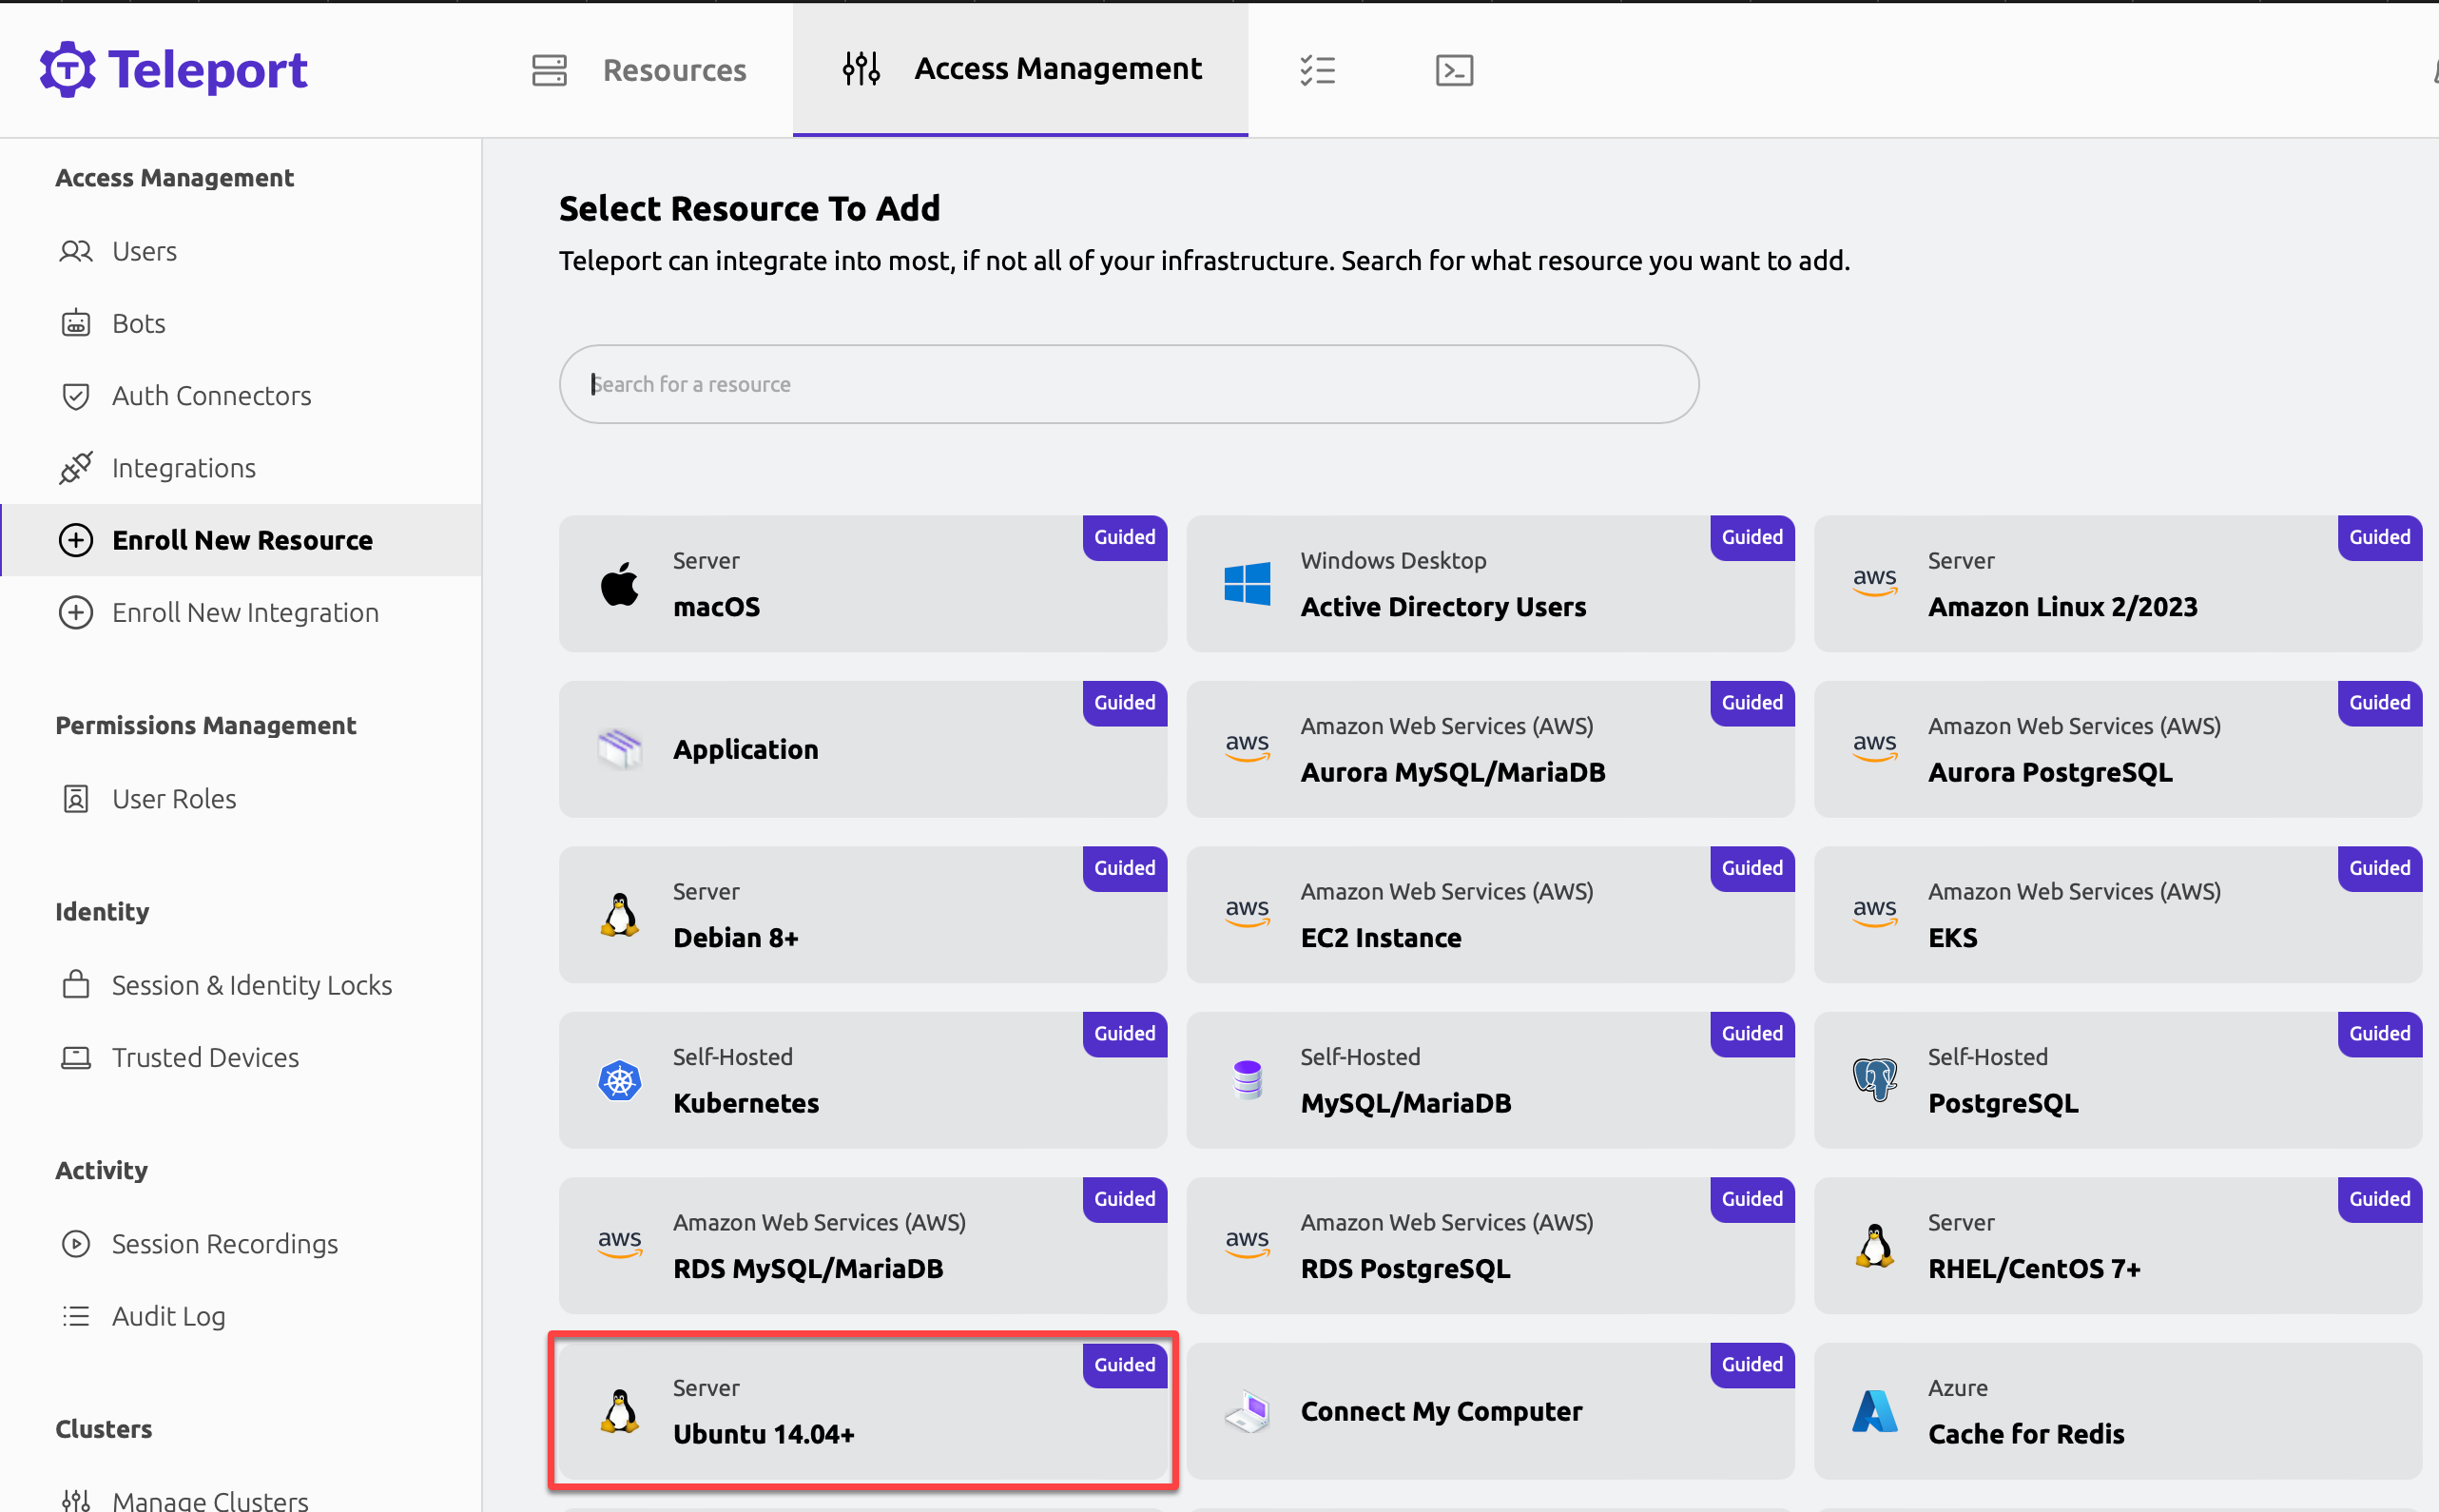
Task: Focus the Search for a resource field
Action: (1129, 384)
